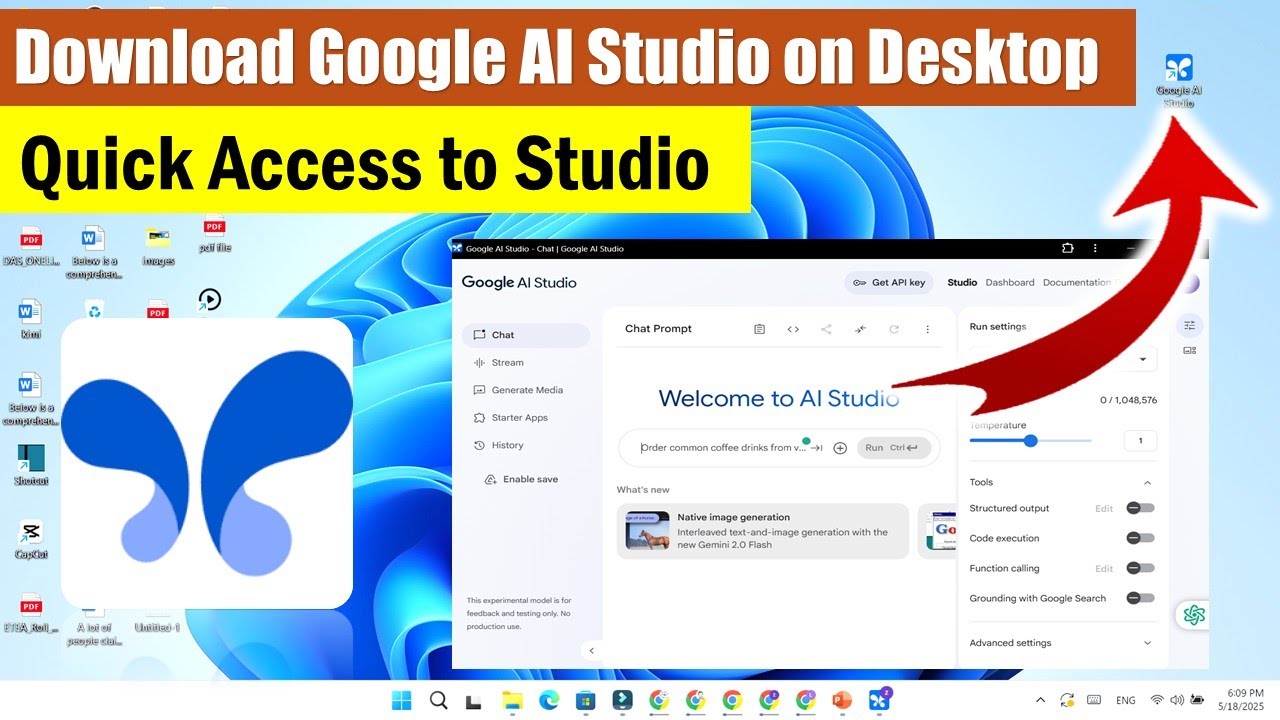Show hidden icons in system tray
Screen dimensions: 1280x720
1040,700
